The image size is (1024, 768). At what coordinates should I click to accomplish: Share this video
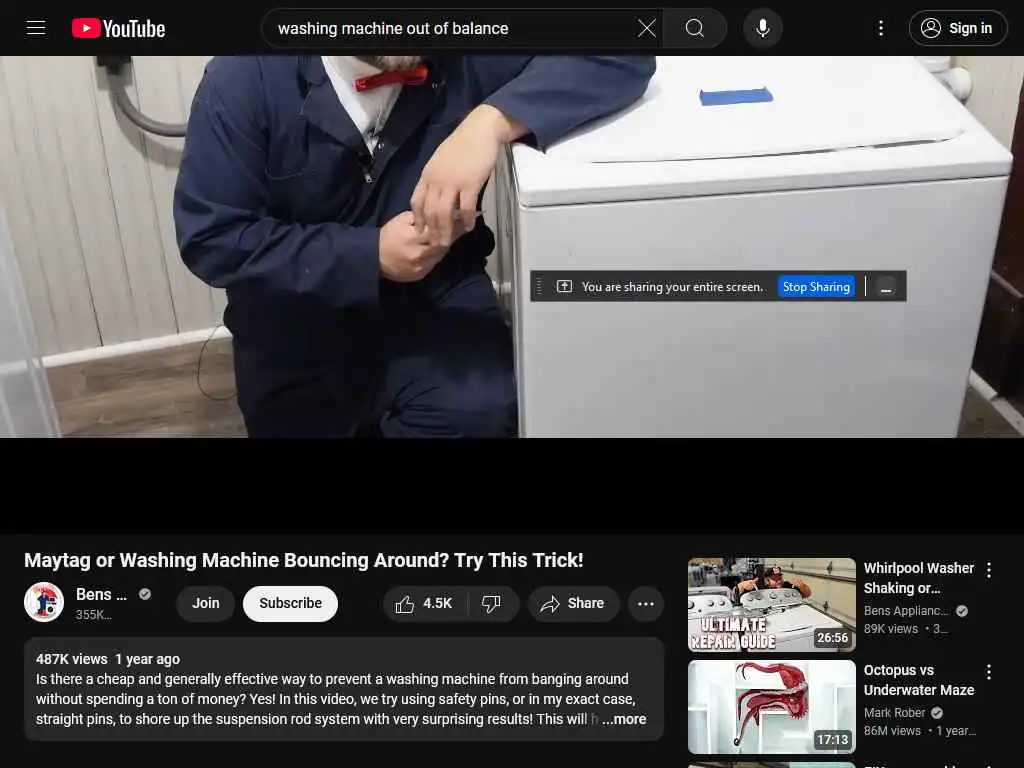pos(573,603)
